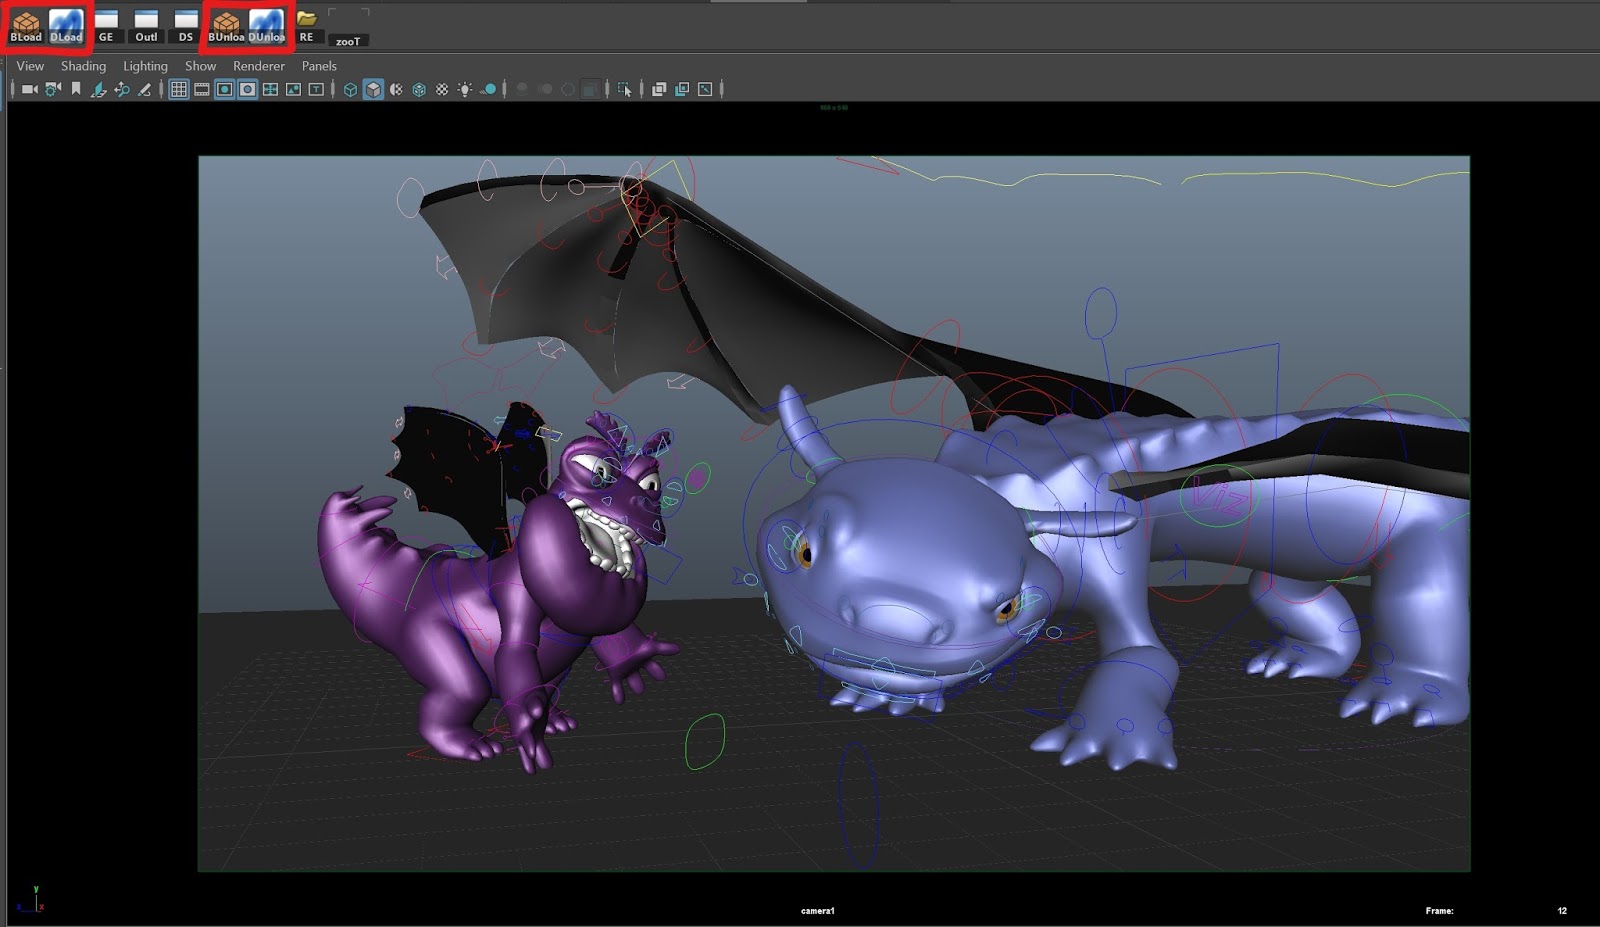Click the Frame: label in viewport

tap(1440, 911)
